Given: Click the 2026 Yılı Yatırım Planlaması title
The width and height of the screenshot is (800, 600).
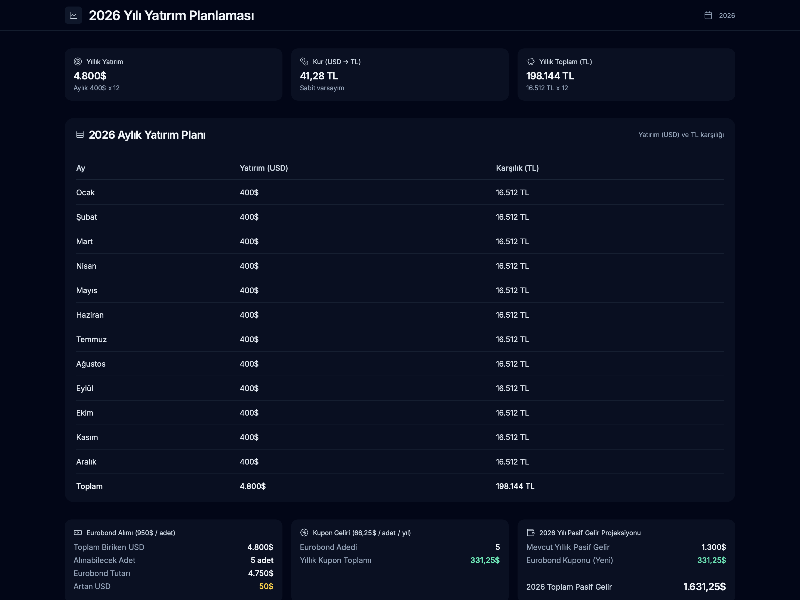Looking at the screenshot, I should point(171,15).
